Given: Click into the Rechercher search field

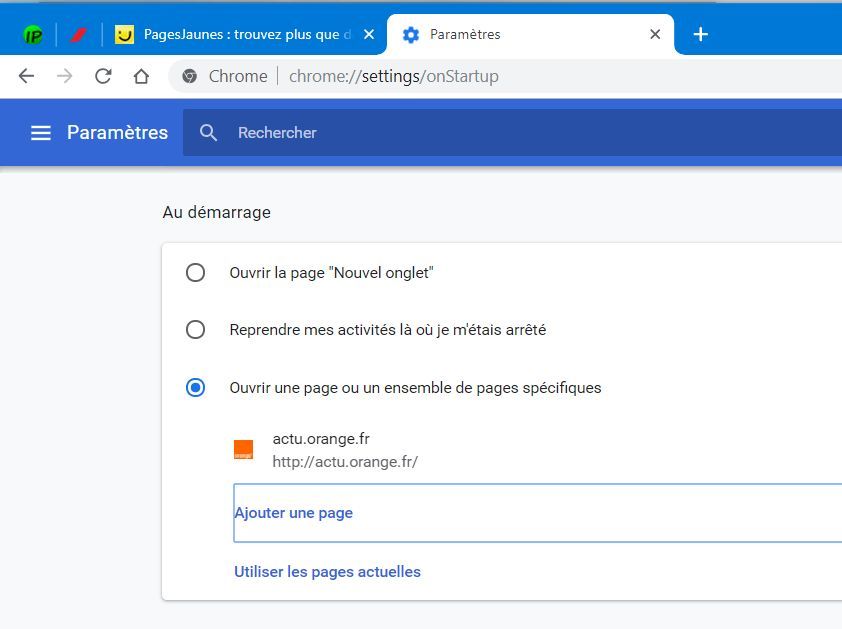Looking at the screenshot, I should pyautogui.click(x=500, y=133).
